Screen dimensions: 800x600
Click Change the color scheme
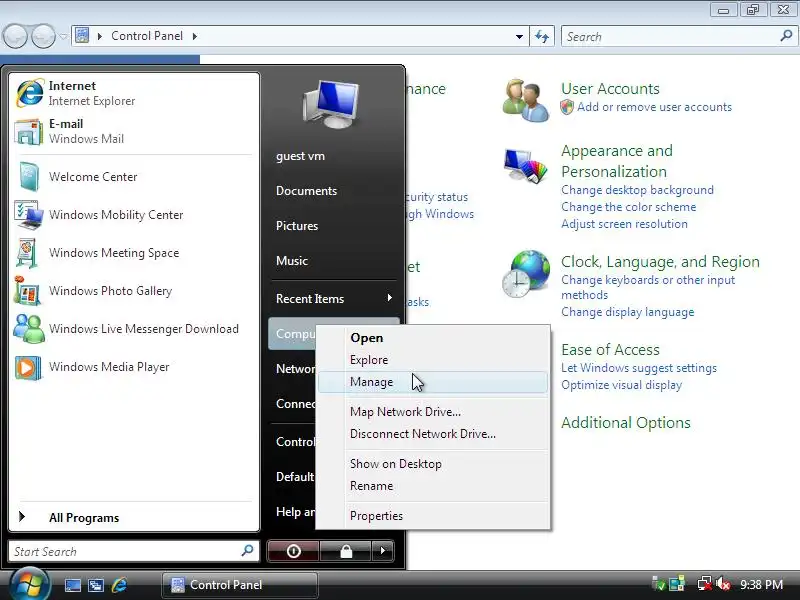point(629,207)
